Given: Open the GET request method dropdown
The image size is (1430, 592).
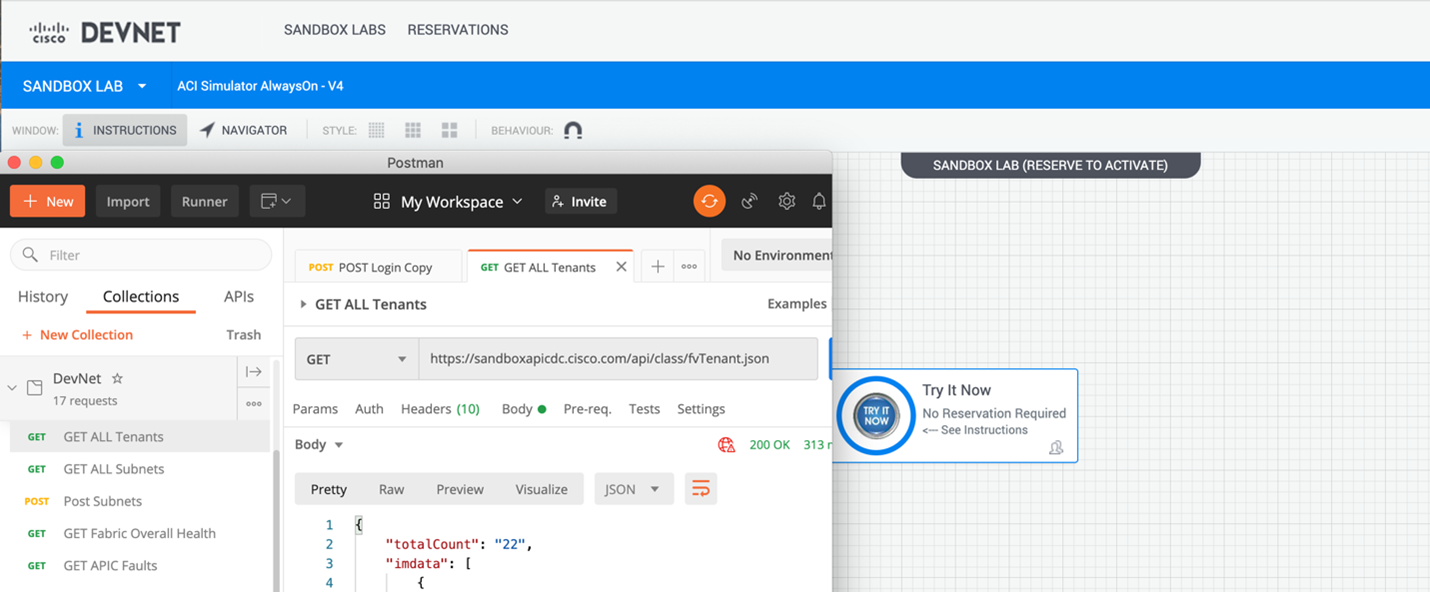Looking at the screenshot, I should (x=355, y=357).
